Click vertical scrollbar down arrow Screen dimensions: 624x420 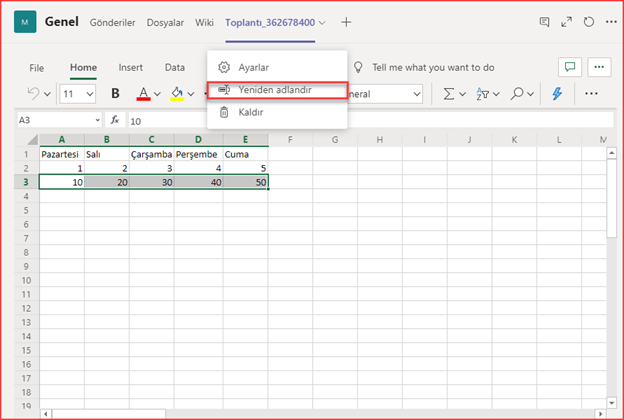[x=612, y=403]
